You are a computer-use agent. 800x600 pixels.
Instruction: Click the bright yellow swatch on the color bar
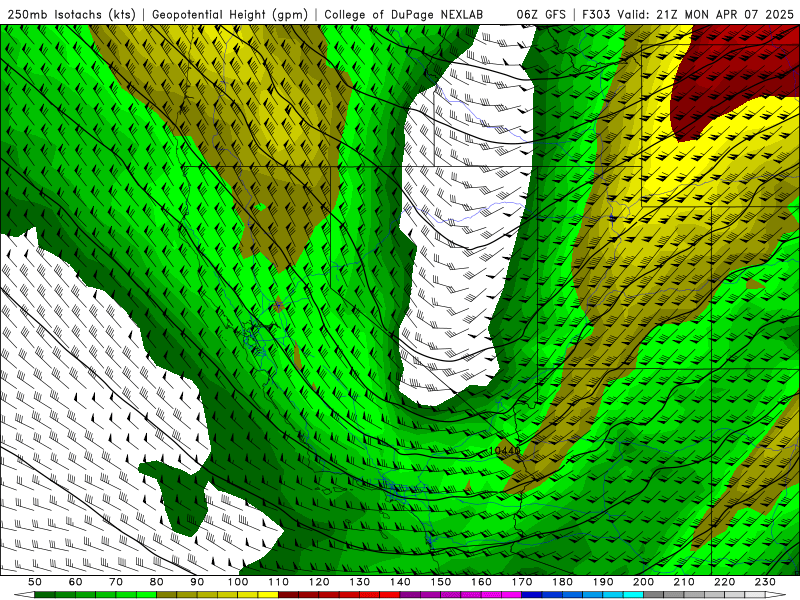[268, 595]
